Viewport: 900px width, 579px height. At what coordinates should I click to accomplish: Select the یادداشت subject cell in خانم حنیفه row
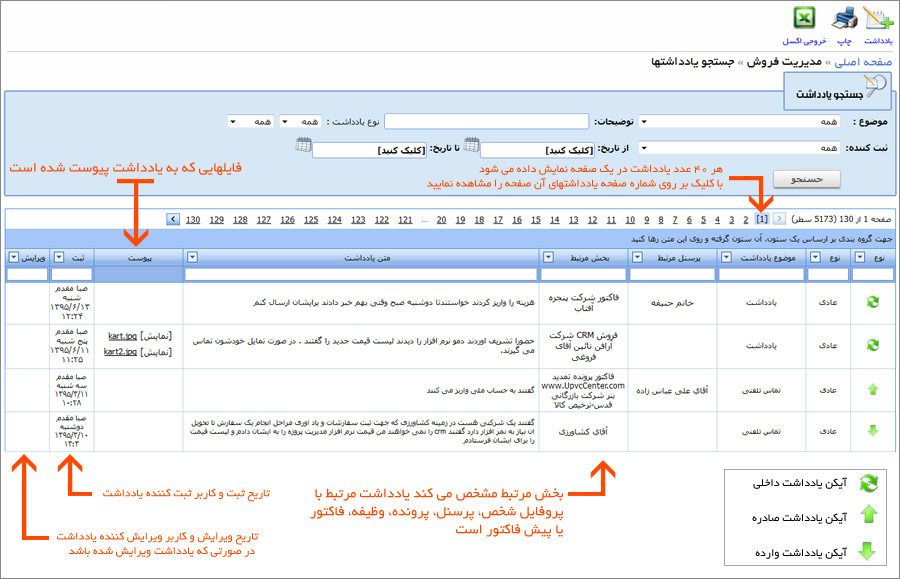[x=761, y=302]
